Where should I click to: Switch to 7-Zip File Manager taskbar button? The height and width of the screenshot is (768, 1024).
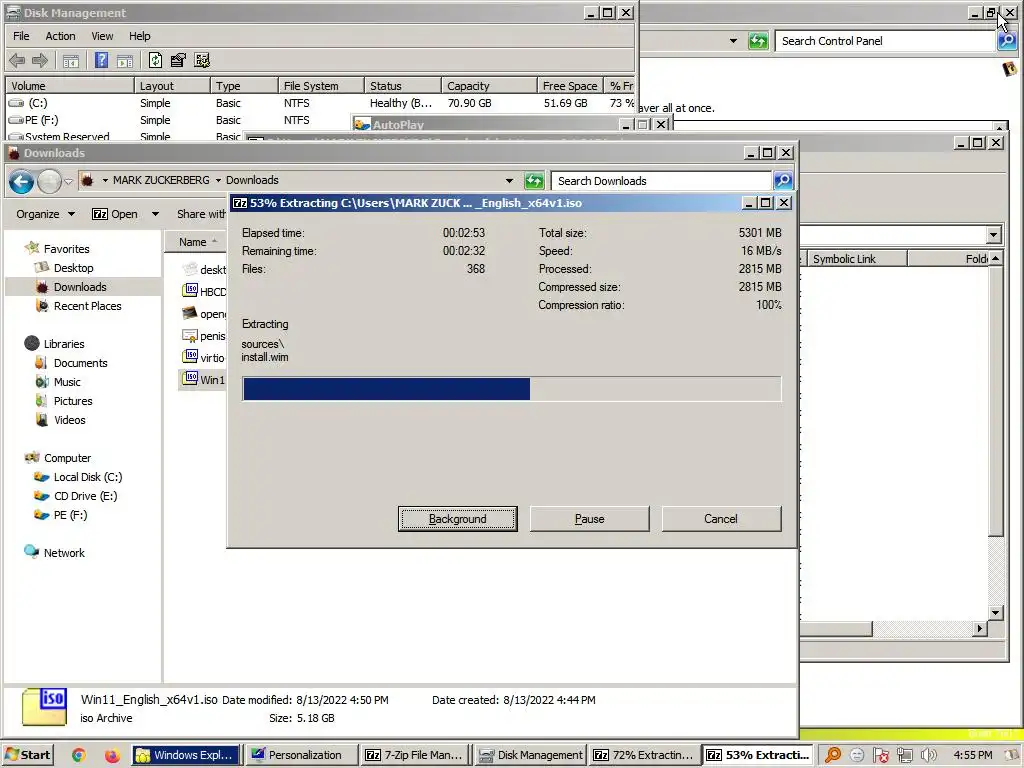415,755
